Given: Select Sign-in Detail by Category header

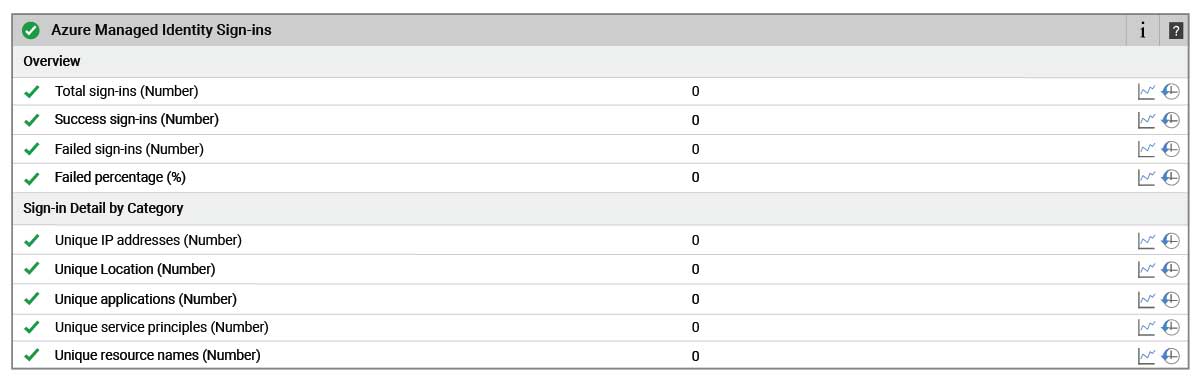Looking at the screenshot, I should (x=599, y=208).
